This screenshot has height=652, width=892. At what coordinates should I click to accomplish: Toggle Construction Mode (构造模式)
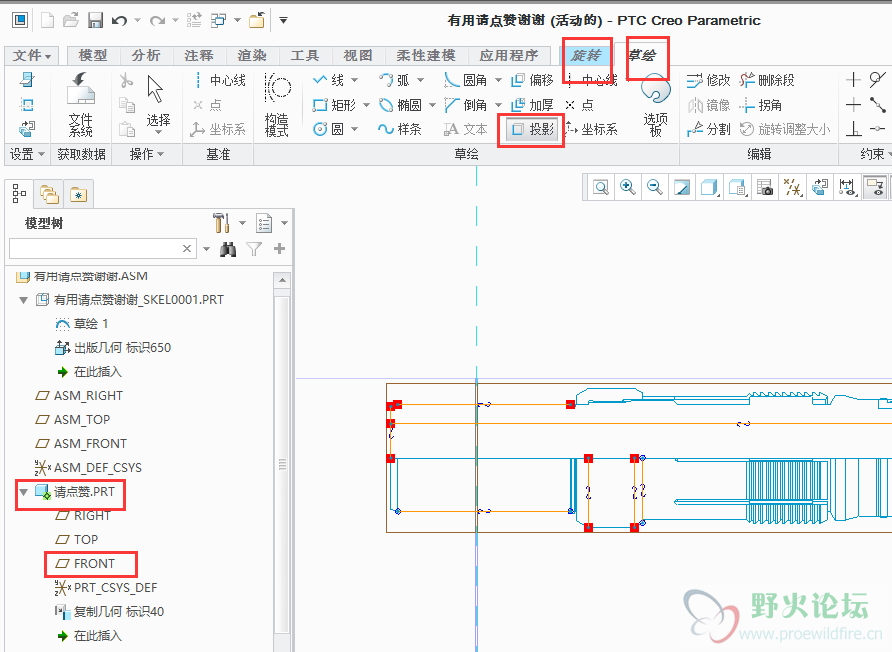point(277,105)
